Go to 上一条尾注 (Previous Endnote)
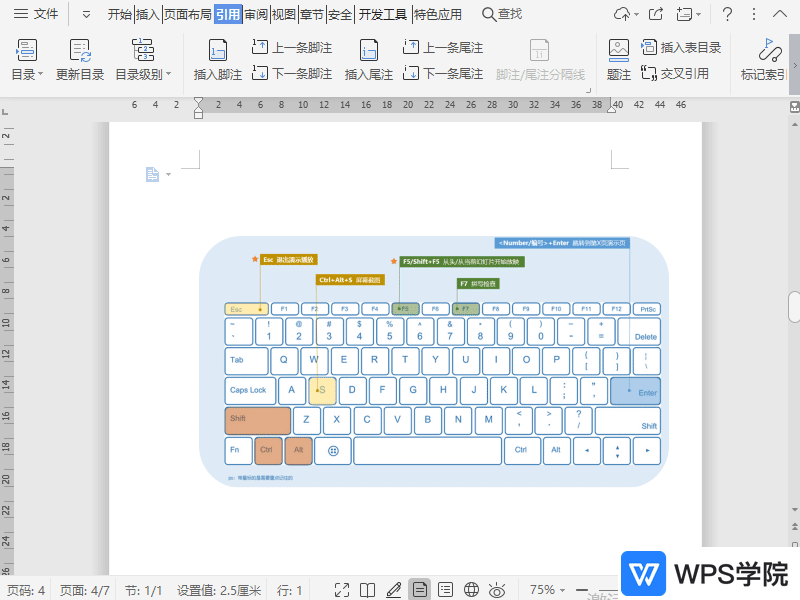 tap(443, 47)
